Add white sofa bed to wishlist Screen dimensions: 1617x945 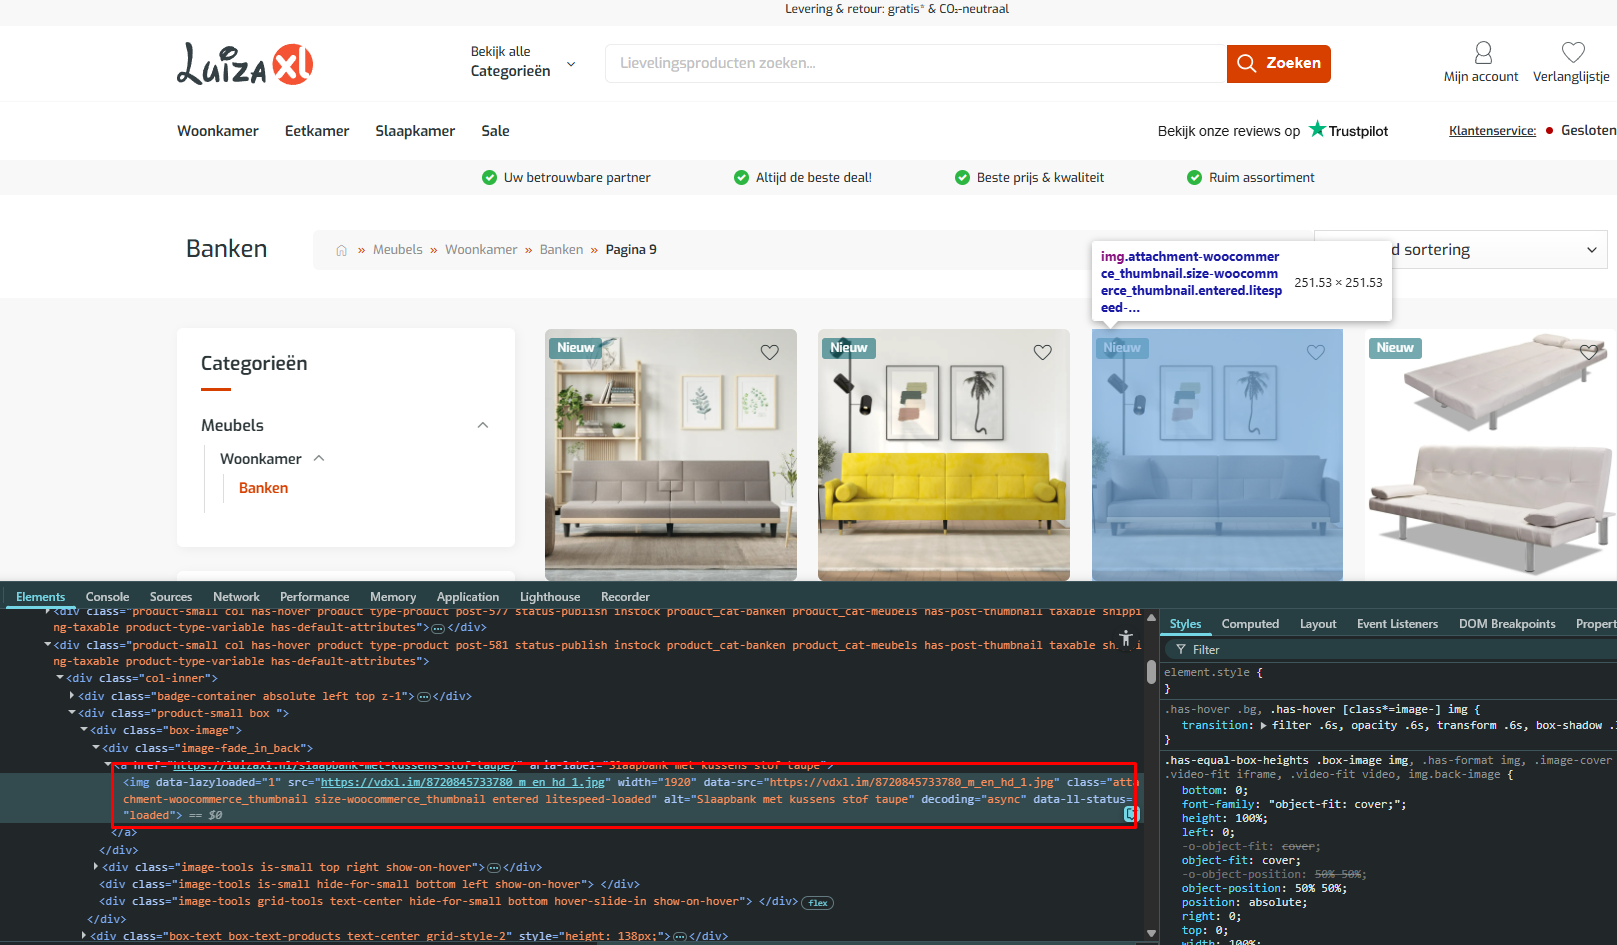[x=1589, y=352]
